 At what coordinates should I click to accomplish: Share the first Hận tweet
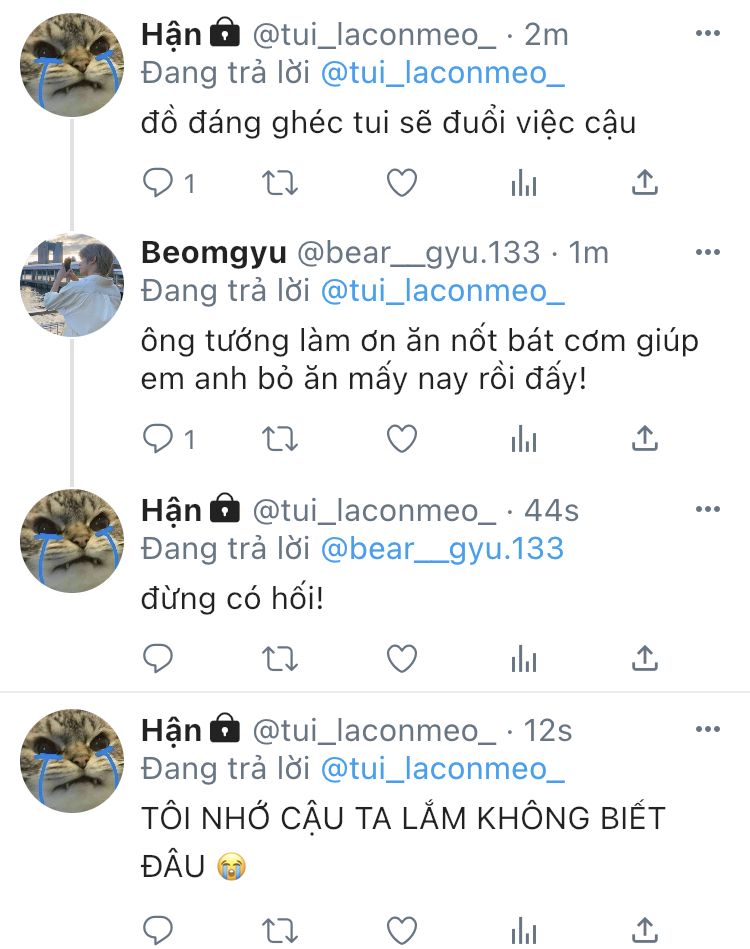[x=645, y=182]
